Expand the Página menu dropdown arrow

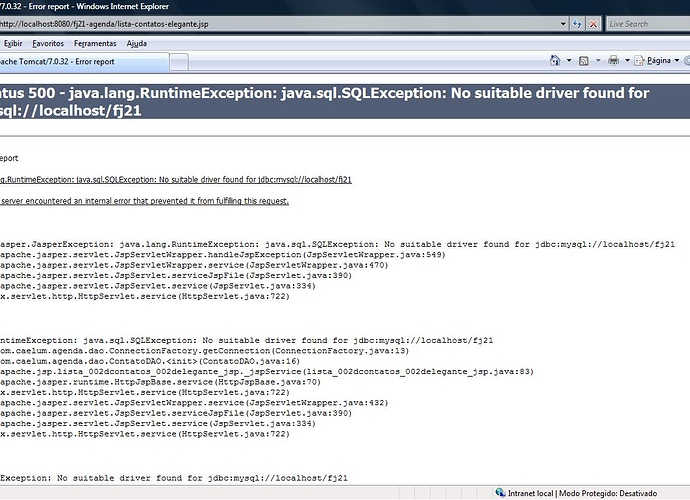pos(675,61)
